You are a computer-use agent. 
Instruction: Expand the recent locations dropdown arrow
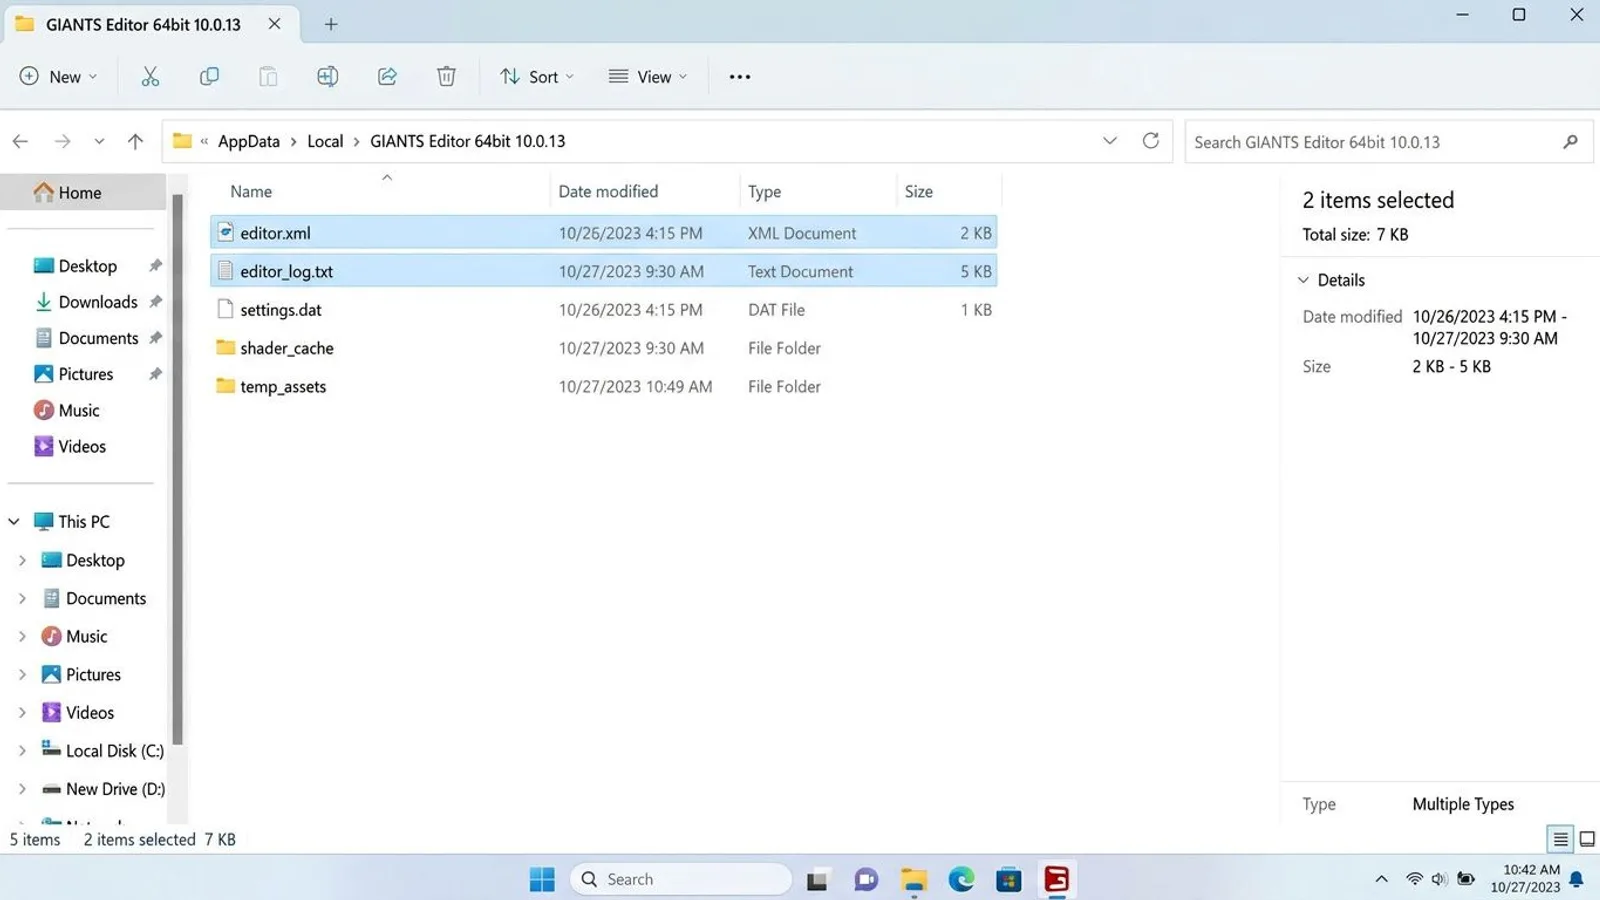pyautogui.click(x=99, y=141)
